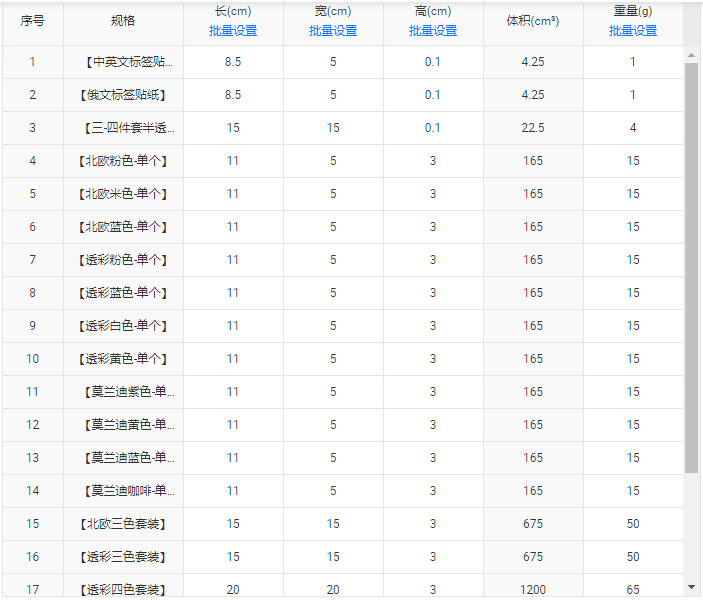
Task: Click width field 15 in row 3
Action: point(333,128)
